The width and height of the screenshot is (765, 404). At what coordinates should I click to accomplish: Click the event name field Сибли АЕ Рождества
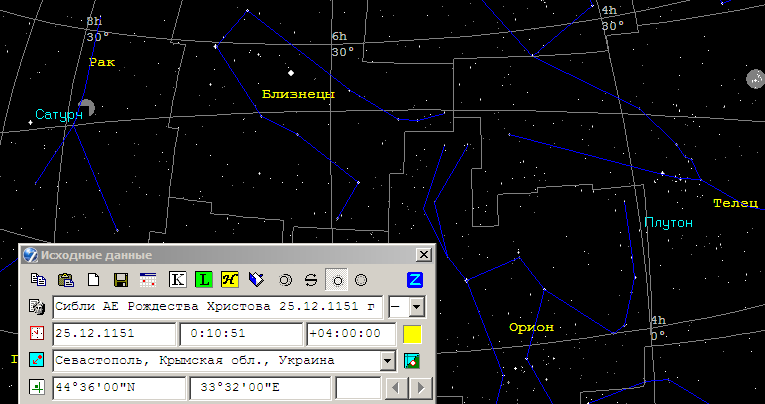[218, 307]
